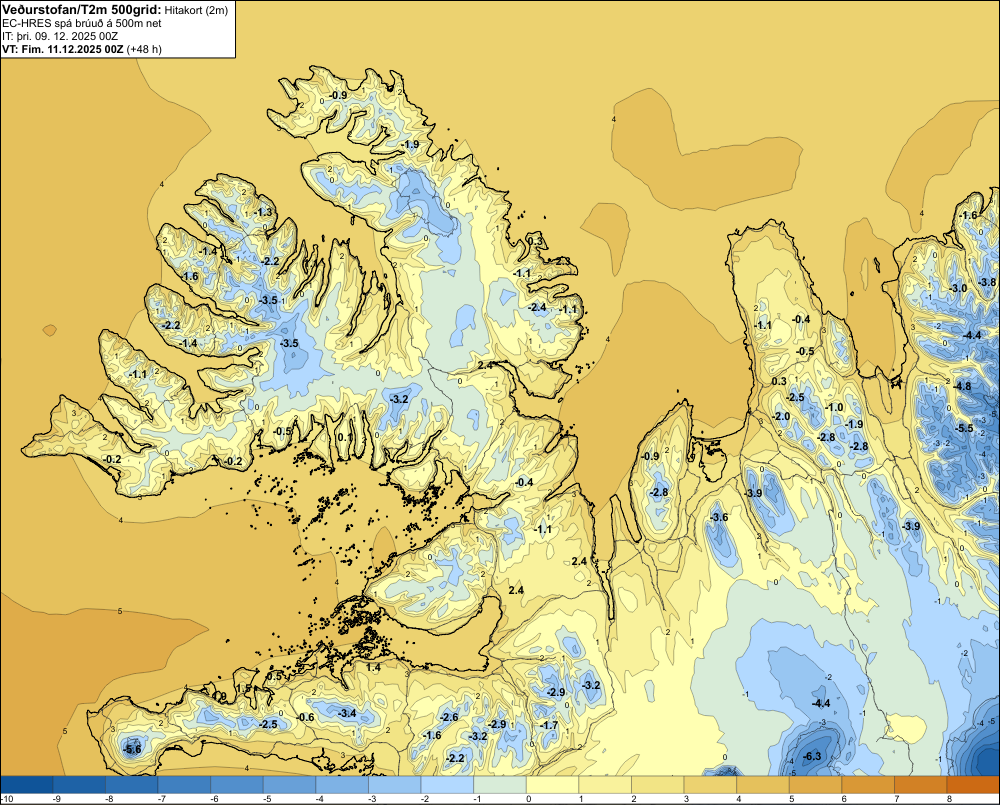Click the legend color segment between -4 and -3
Image resolution: width=1000 pixels, height=805 pixels.
[x=342, y=784]
